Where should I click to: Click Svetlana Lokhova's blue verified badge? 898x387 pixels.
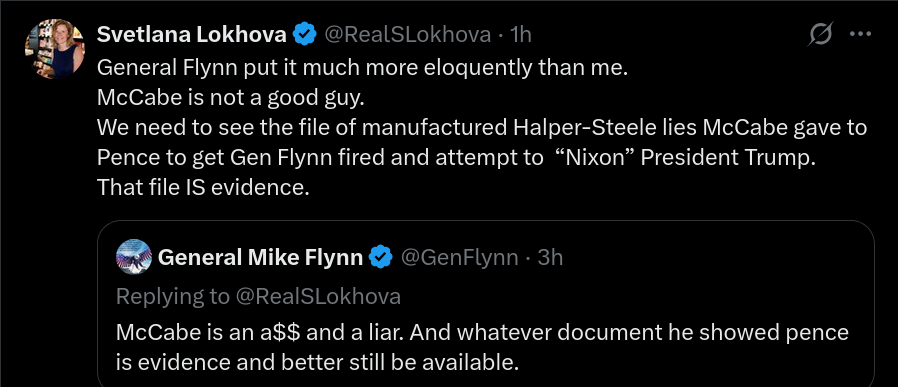tap(305, 35)
